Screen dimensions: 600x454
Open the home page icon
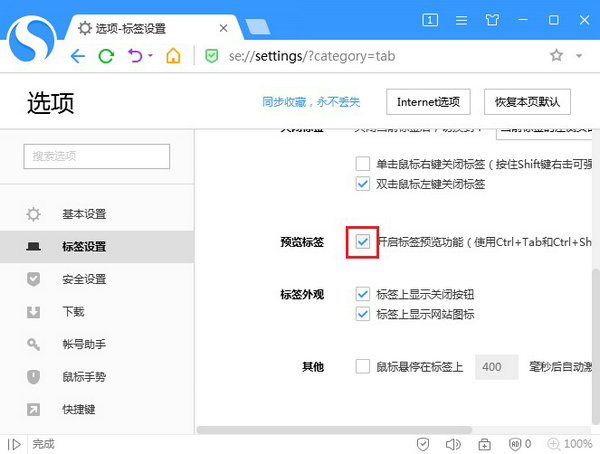(174, 56)
